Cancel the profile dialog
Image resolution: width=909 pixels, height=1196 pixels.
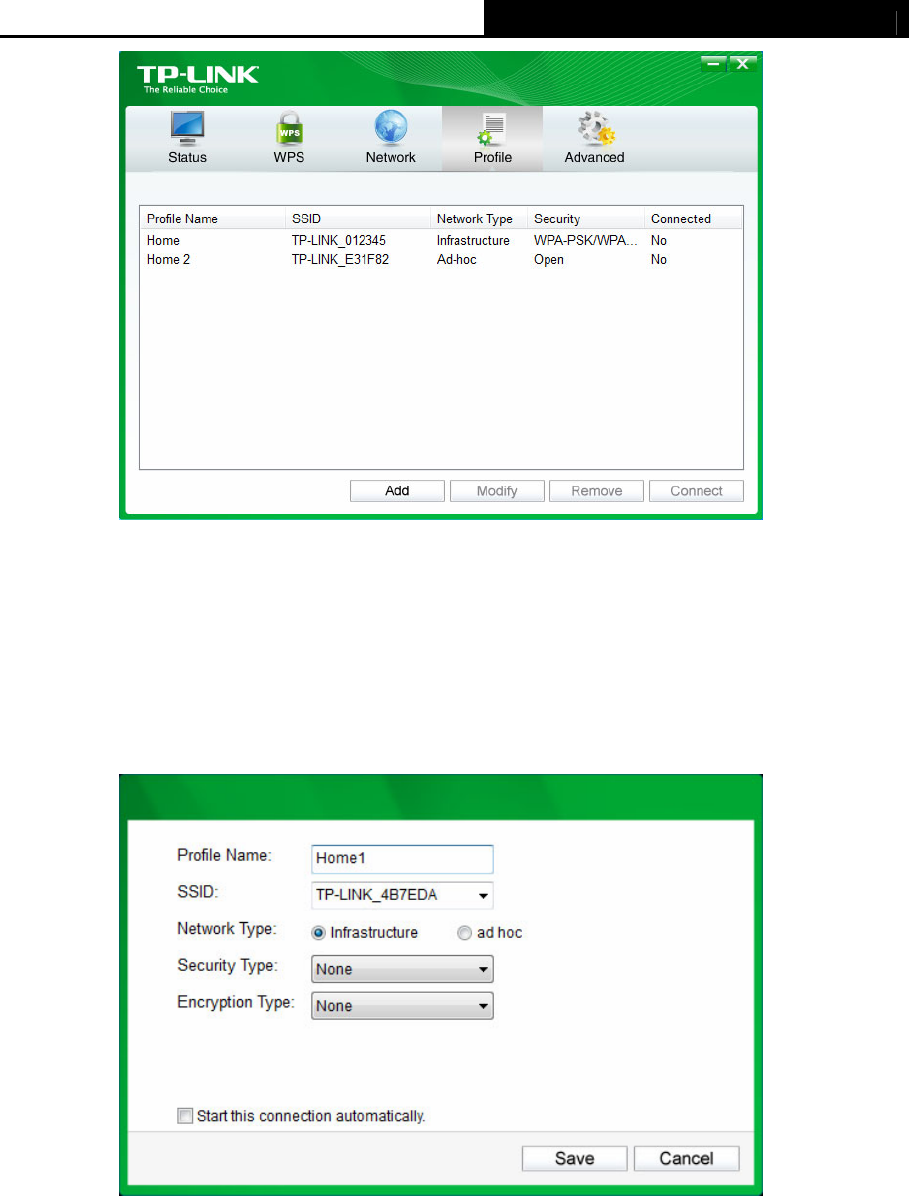tap(686, 1158)
